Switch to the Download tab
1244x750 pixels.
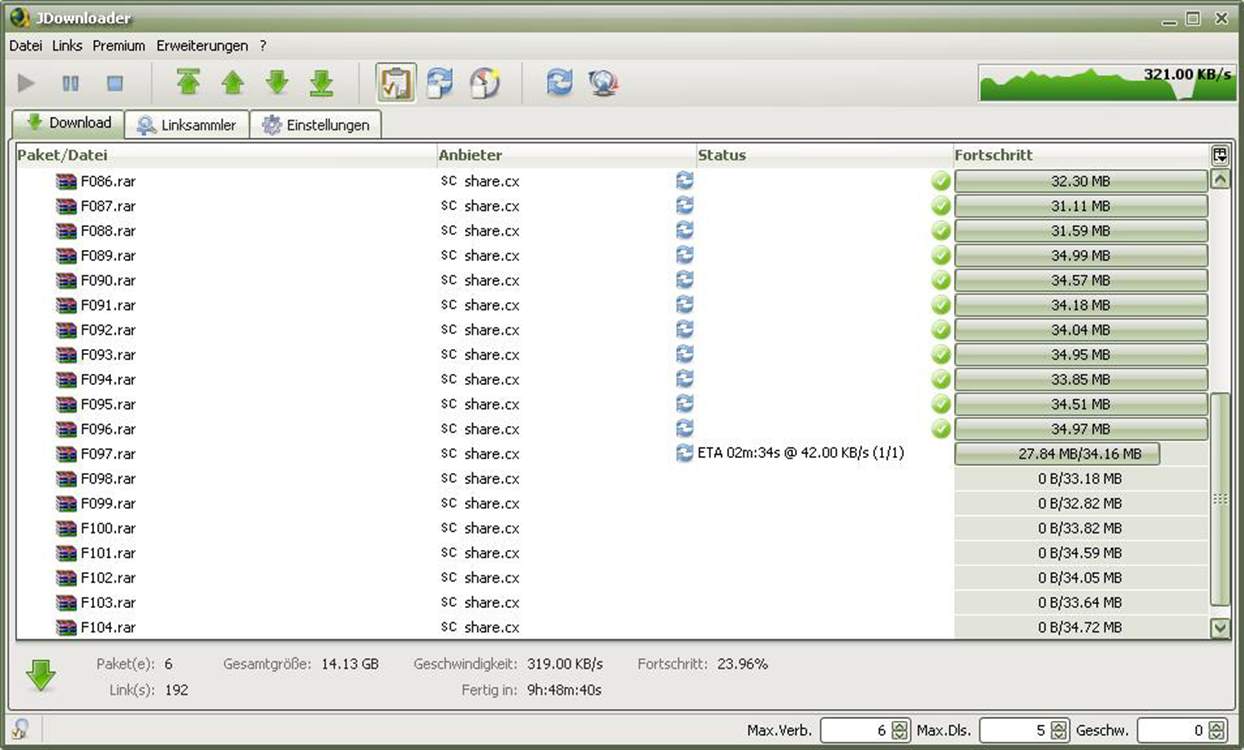pos(68,123)
